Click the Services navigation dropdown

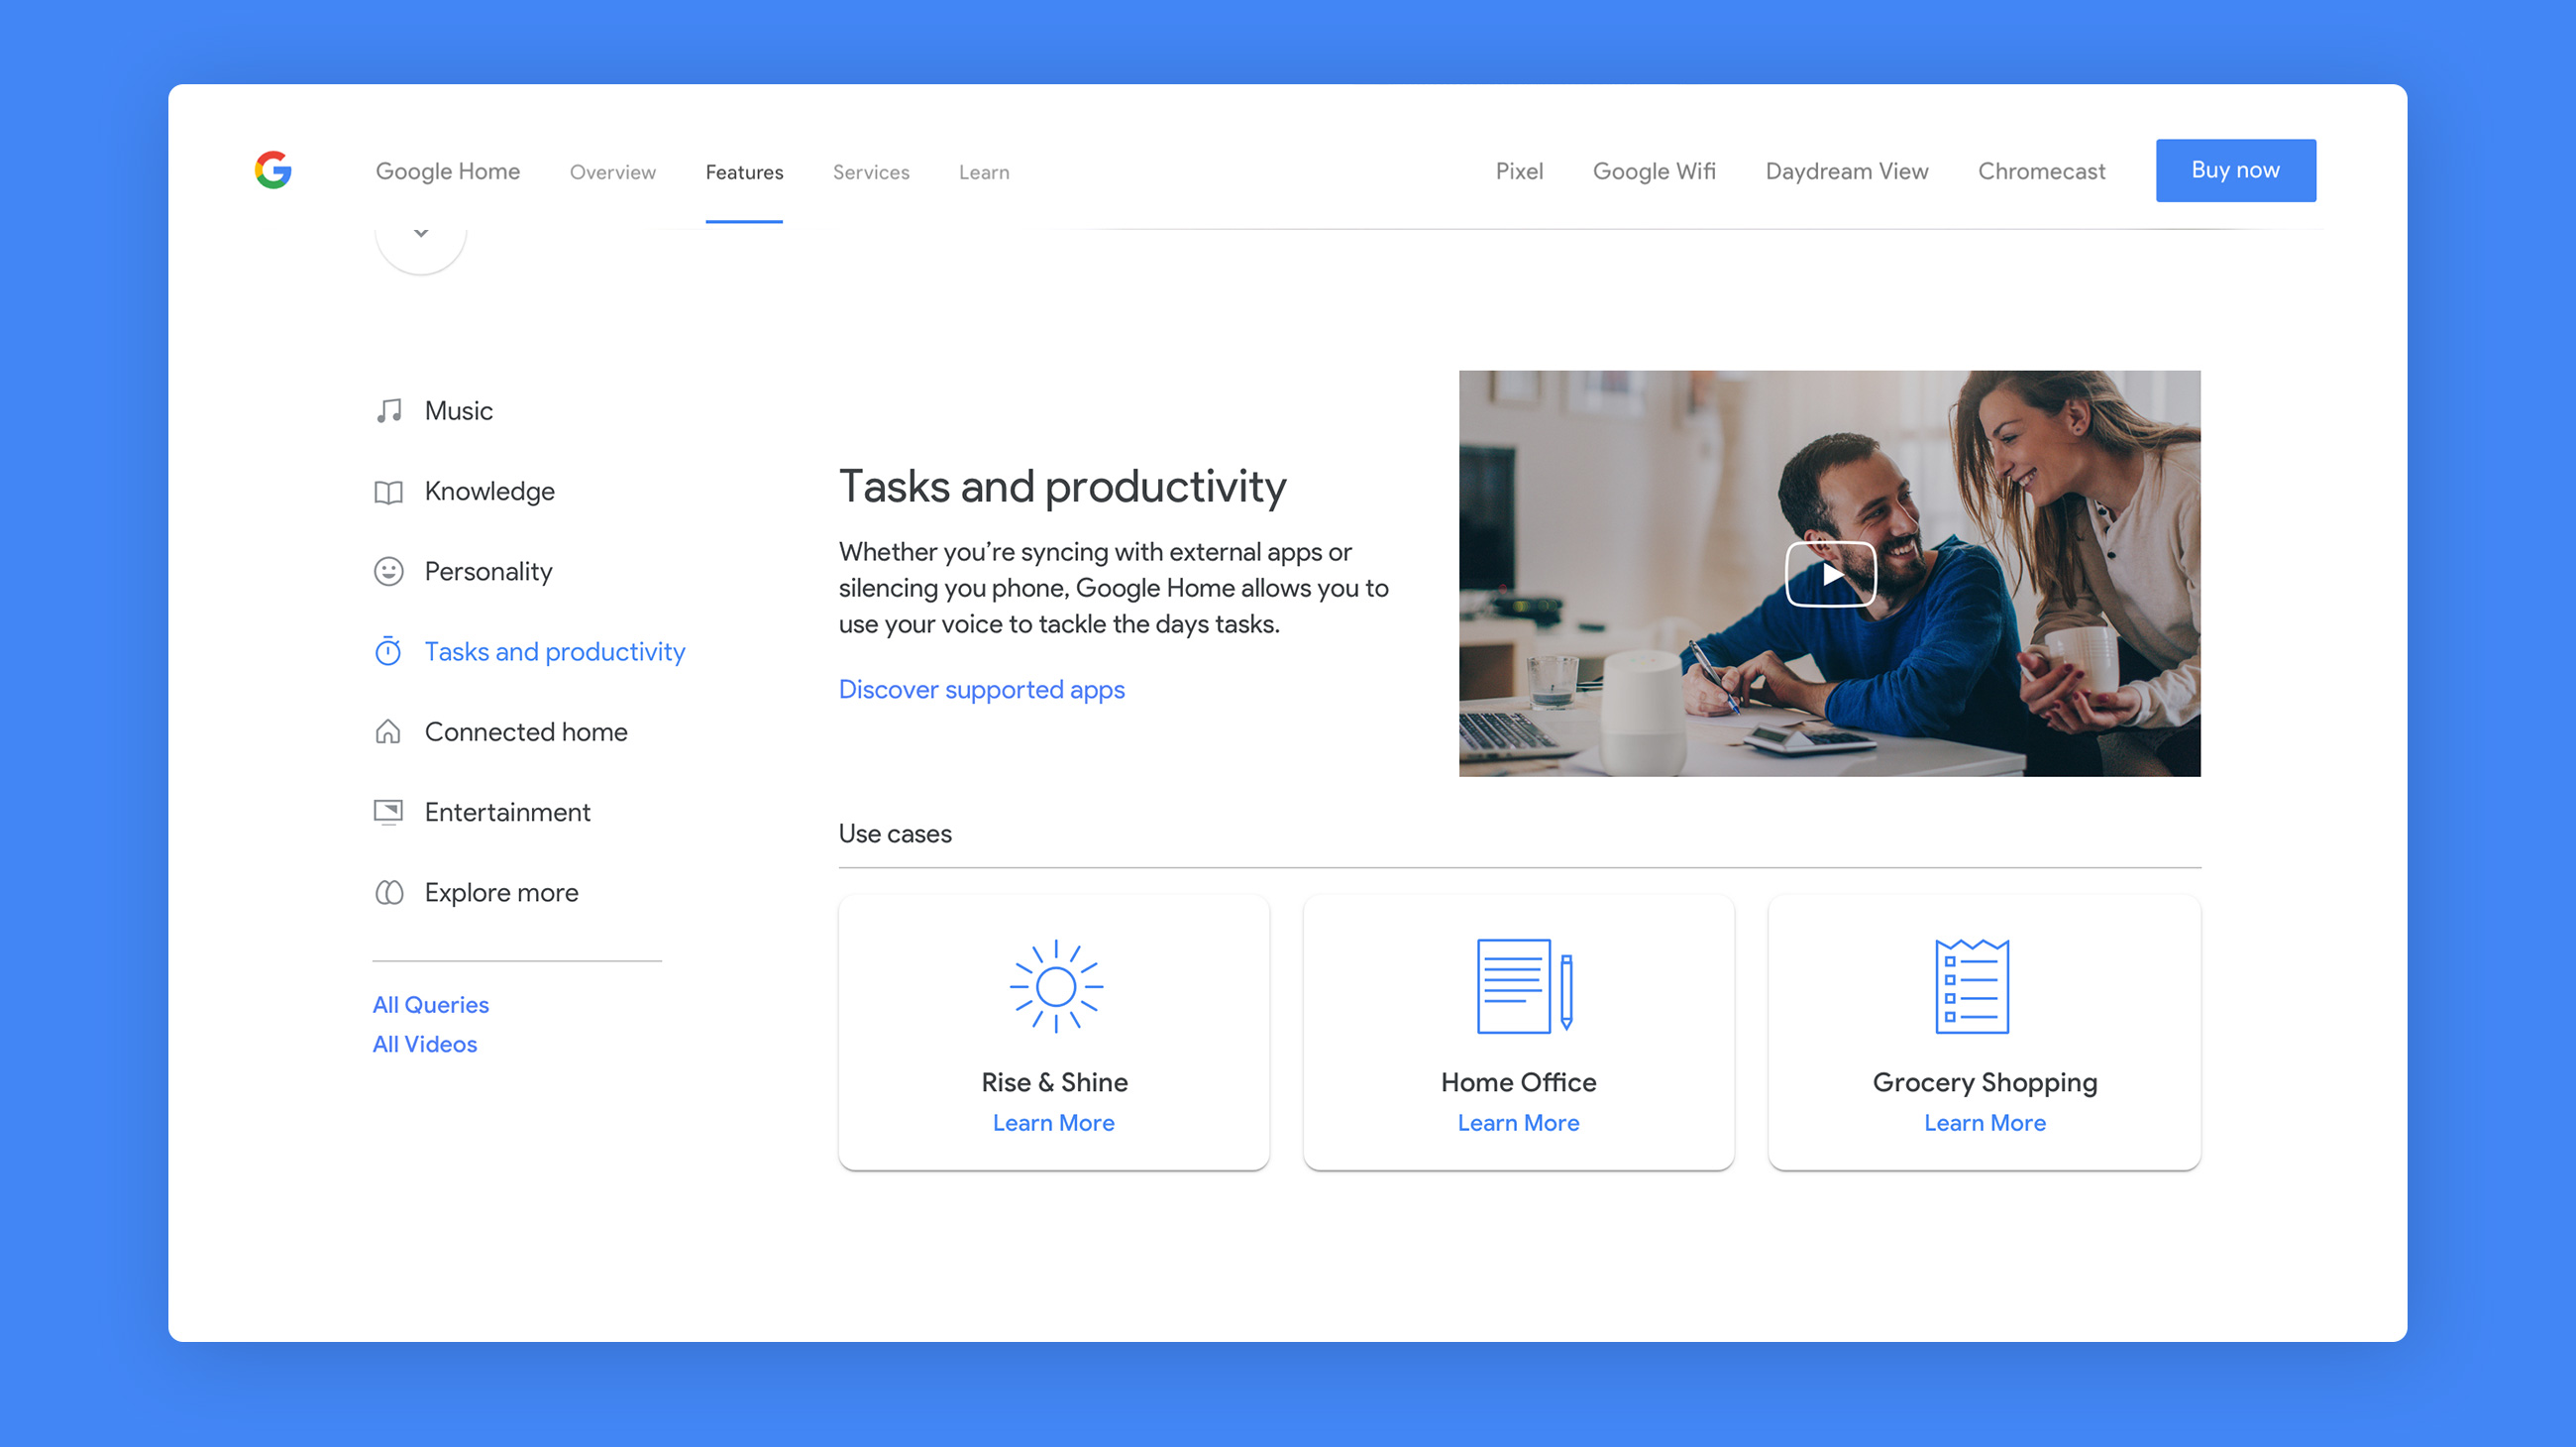pos(872,171)
